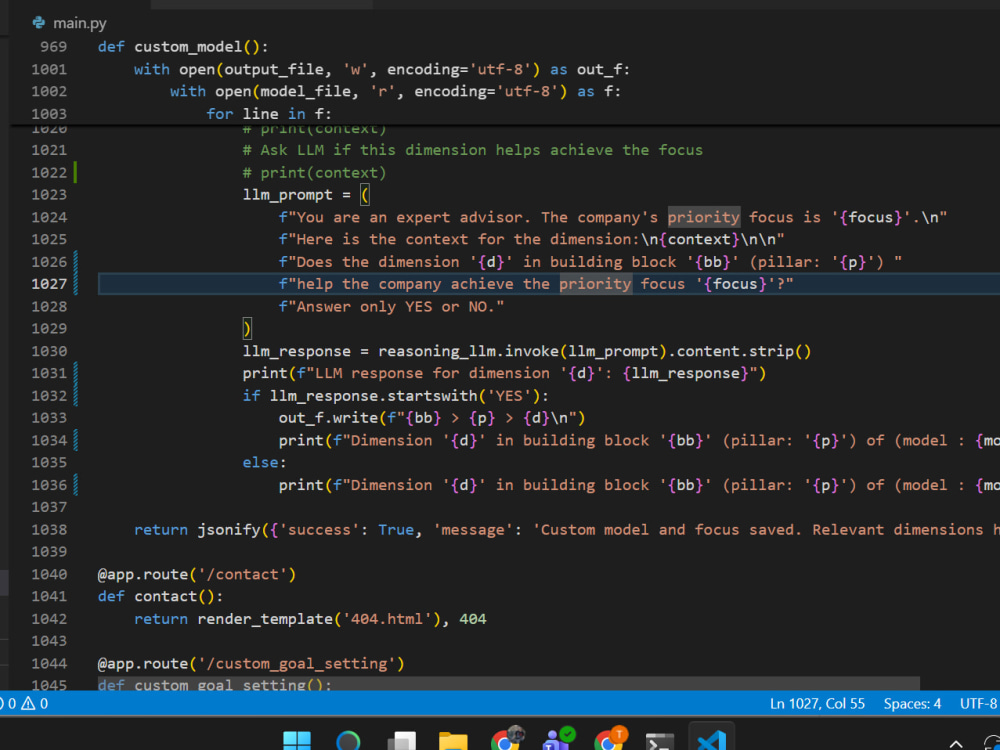The image size is (1000, 750).
Task: Click print statement on line 1036
Action: pos(639,485)
